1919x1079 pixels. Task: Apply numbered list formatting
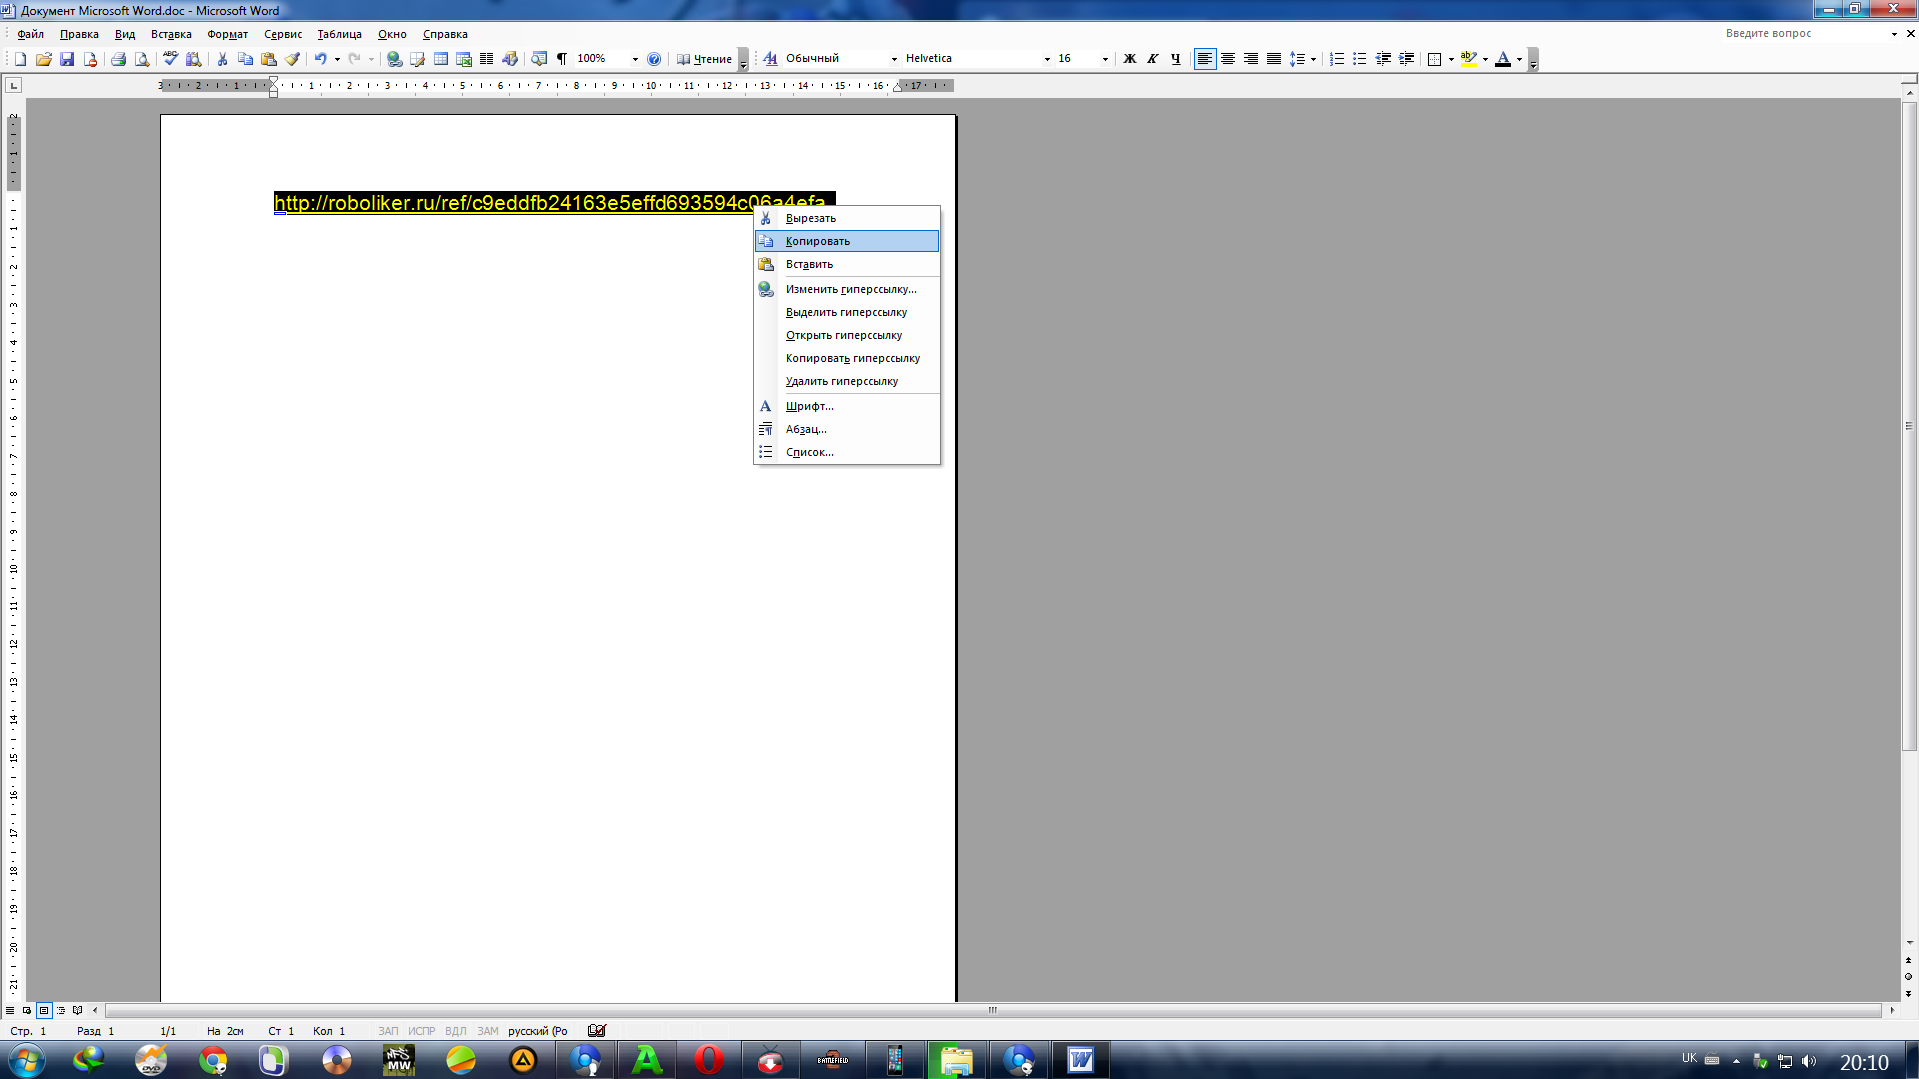(x=1337, y=59)
